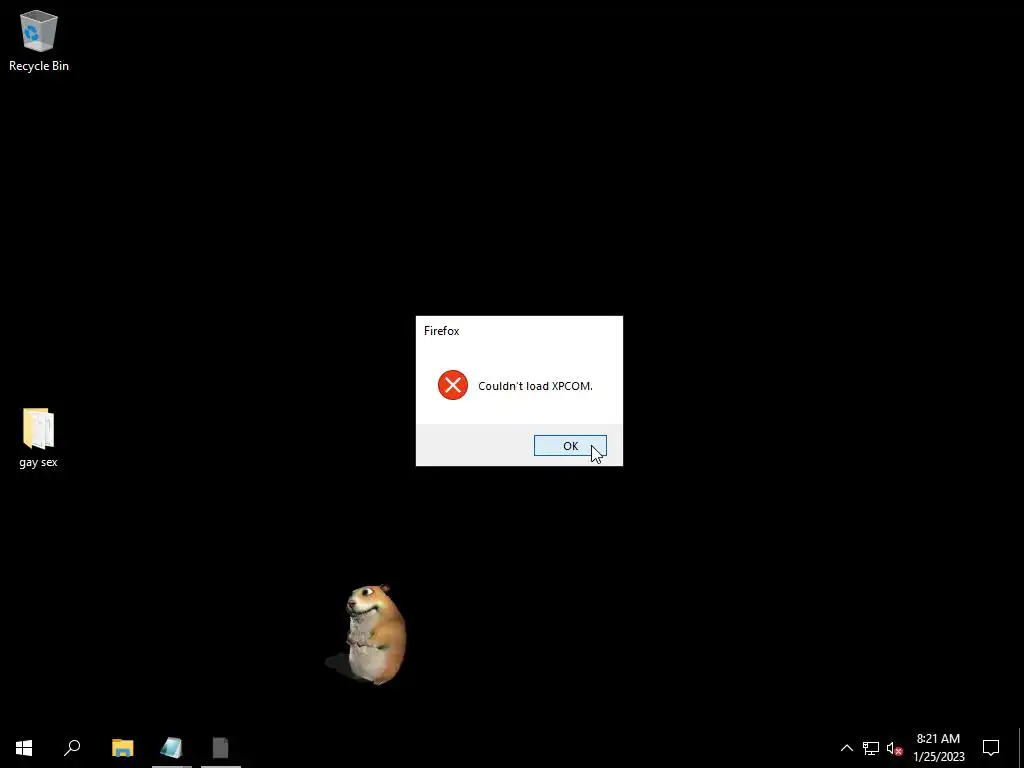Open the clock showing 8:21 AM
Image resolution: width=1024 pixels, height=768 pixels.
pyautogui.click(x=938, y=748)
